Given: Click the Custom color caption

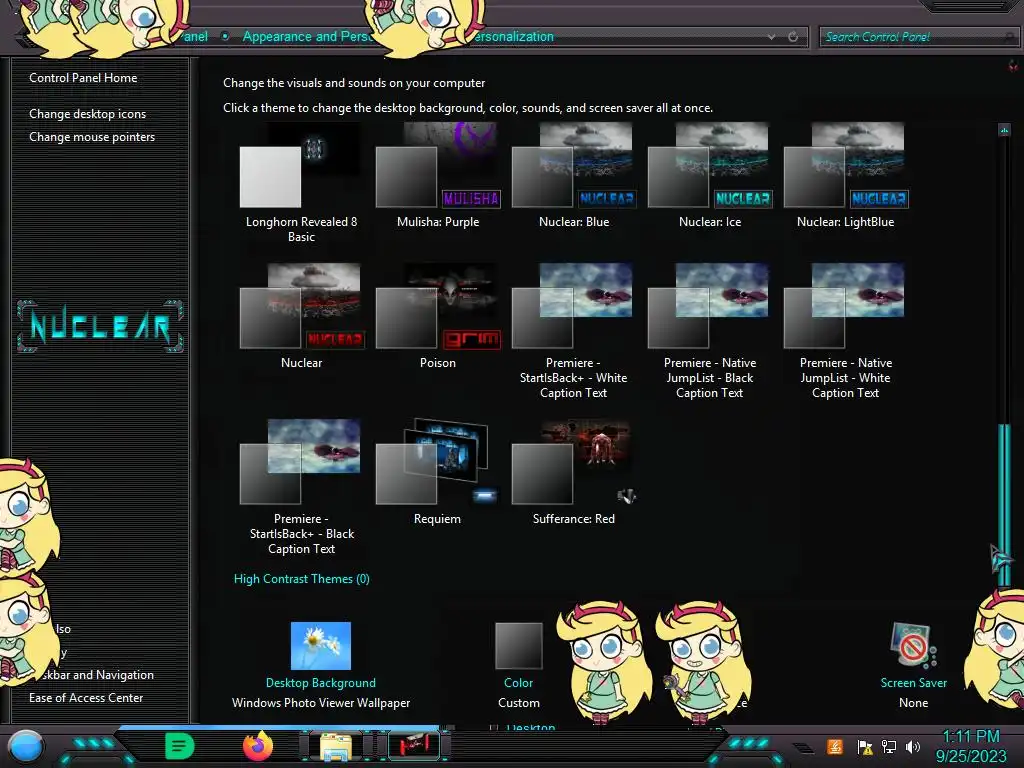Looking at the screenshot, I should pyautogui.click(x=519, y=703).
